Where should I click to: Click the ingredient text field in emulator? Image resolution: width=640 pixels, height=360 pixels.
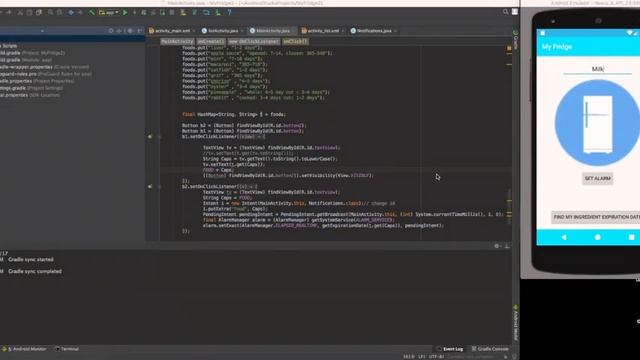[x=598, y=69]
